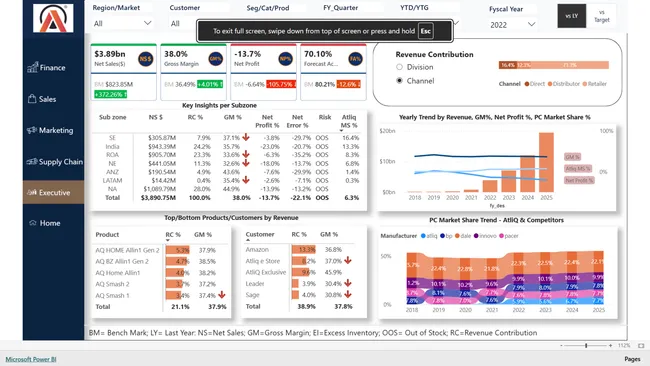Click the Distributor channel legend swatch

click(x=550, y=84)
